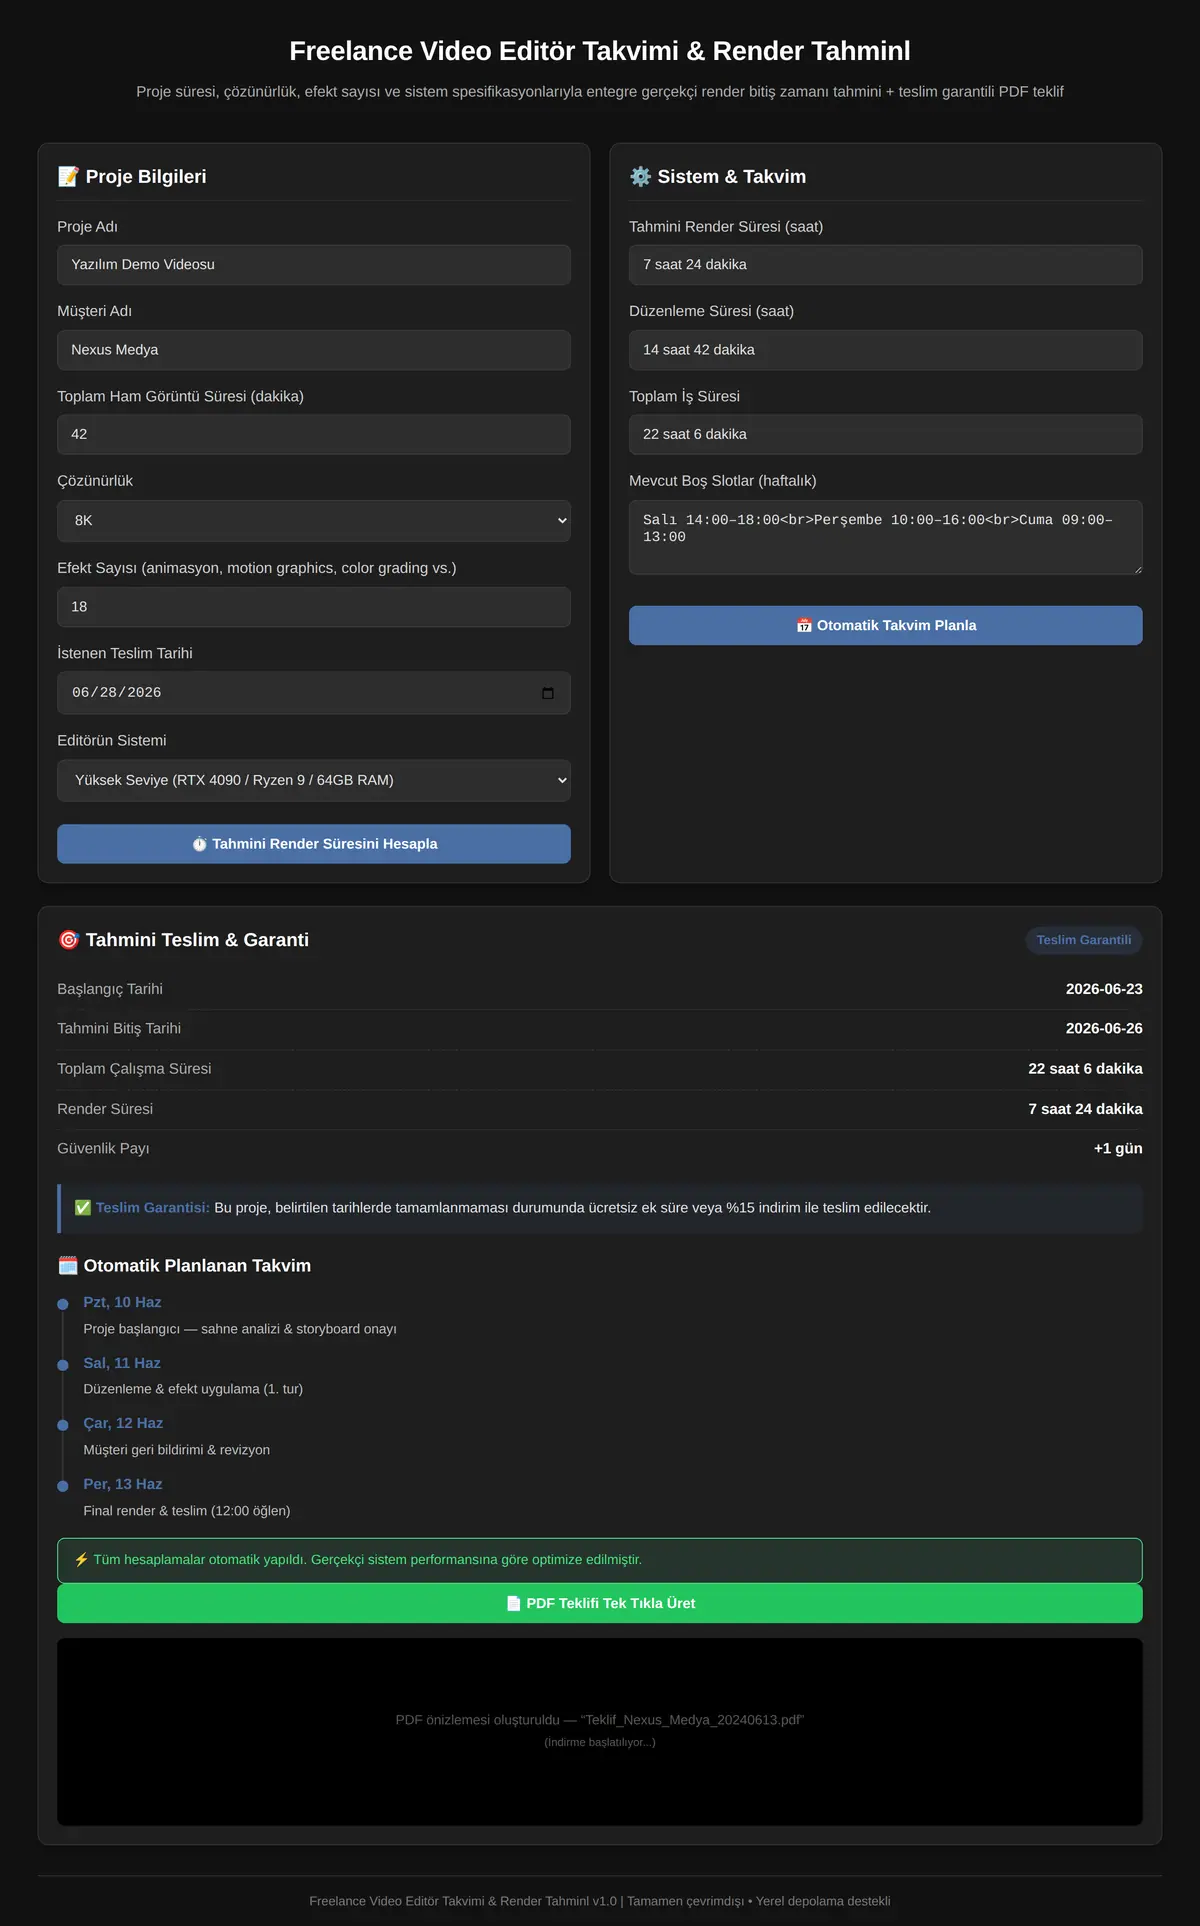The width and height of the screenshot is (1200, 1926).
Task: Click the İstenen Teslim Tarihi date field
Action: (314, 693)
